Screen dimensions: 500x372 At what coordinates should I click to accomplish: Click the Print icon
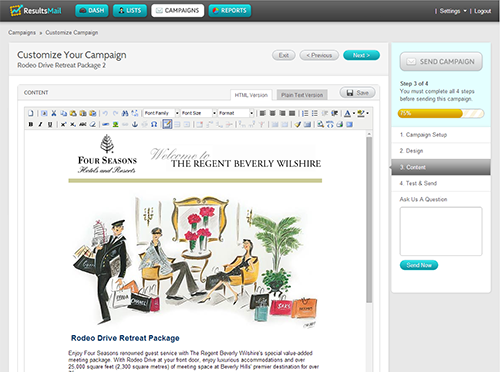click(340, 124)
